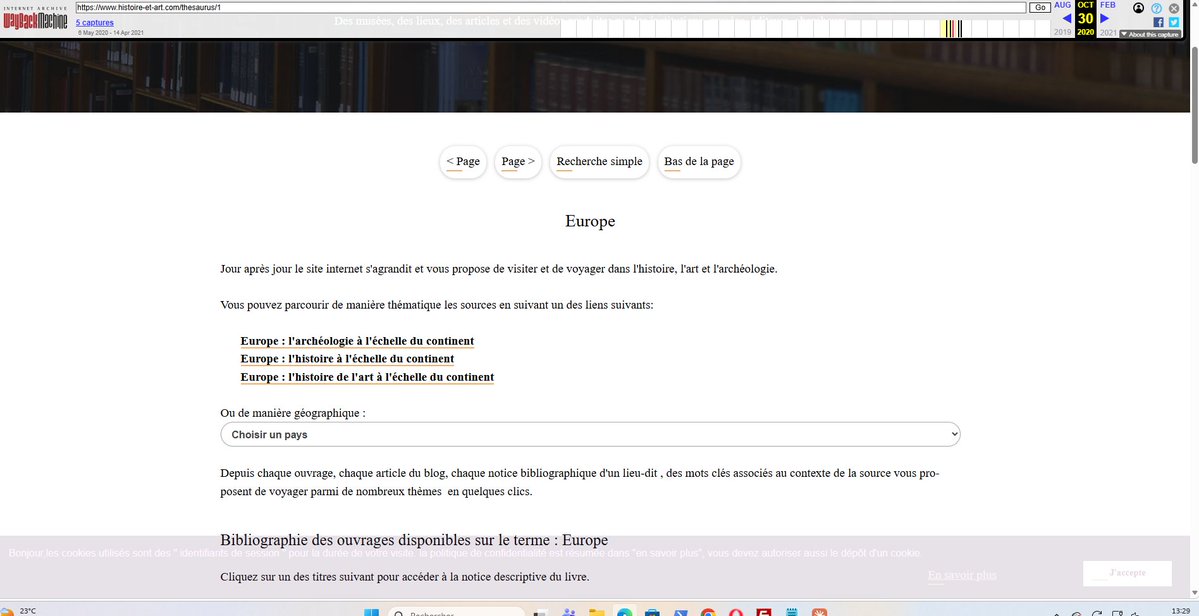Jump to FEB next capture month

[x=1108, y=5]
